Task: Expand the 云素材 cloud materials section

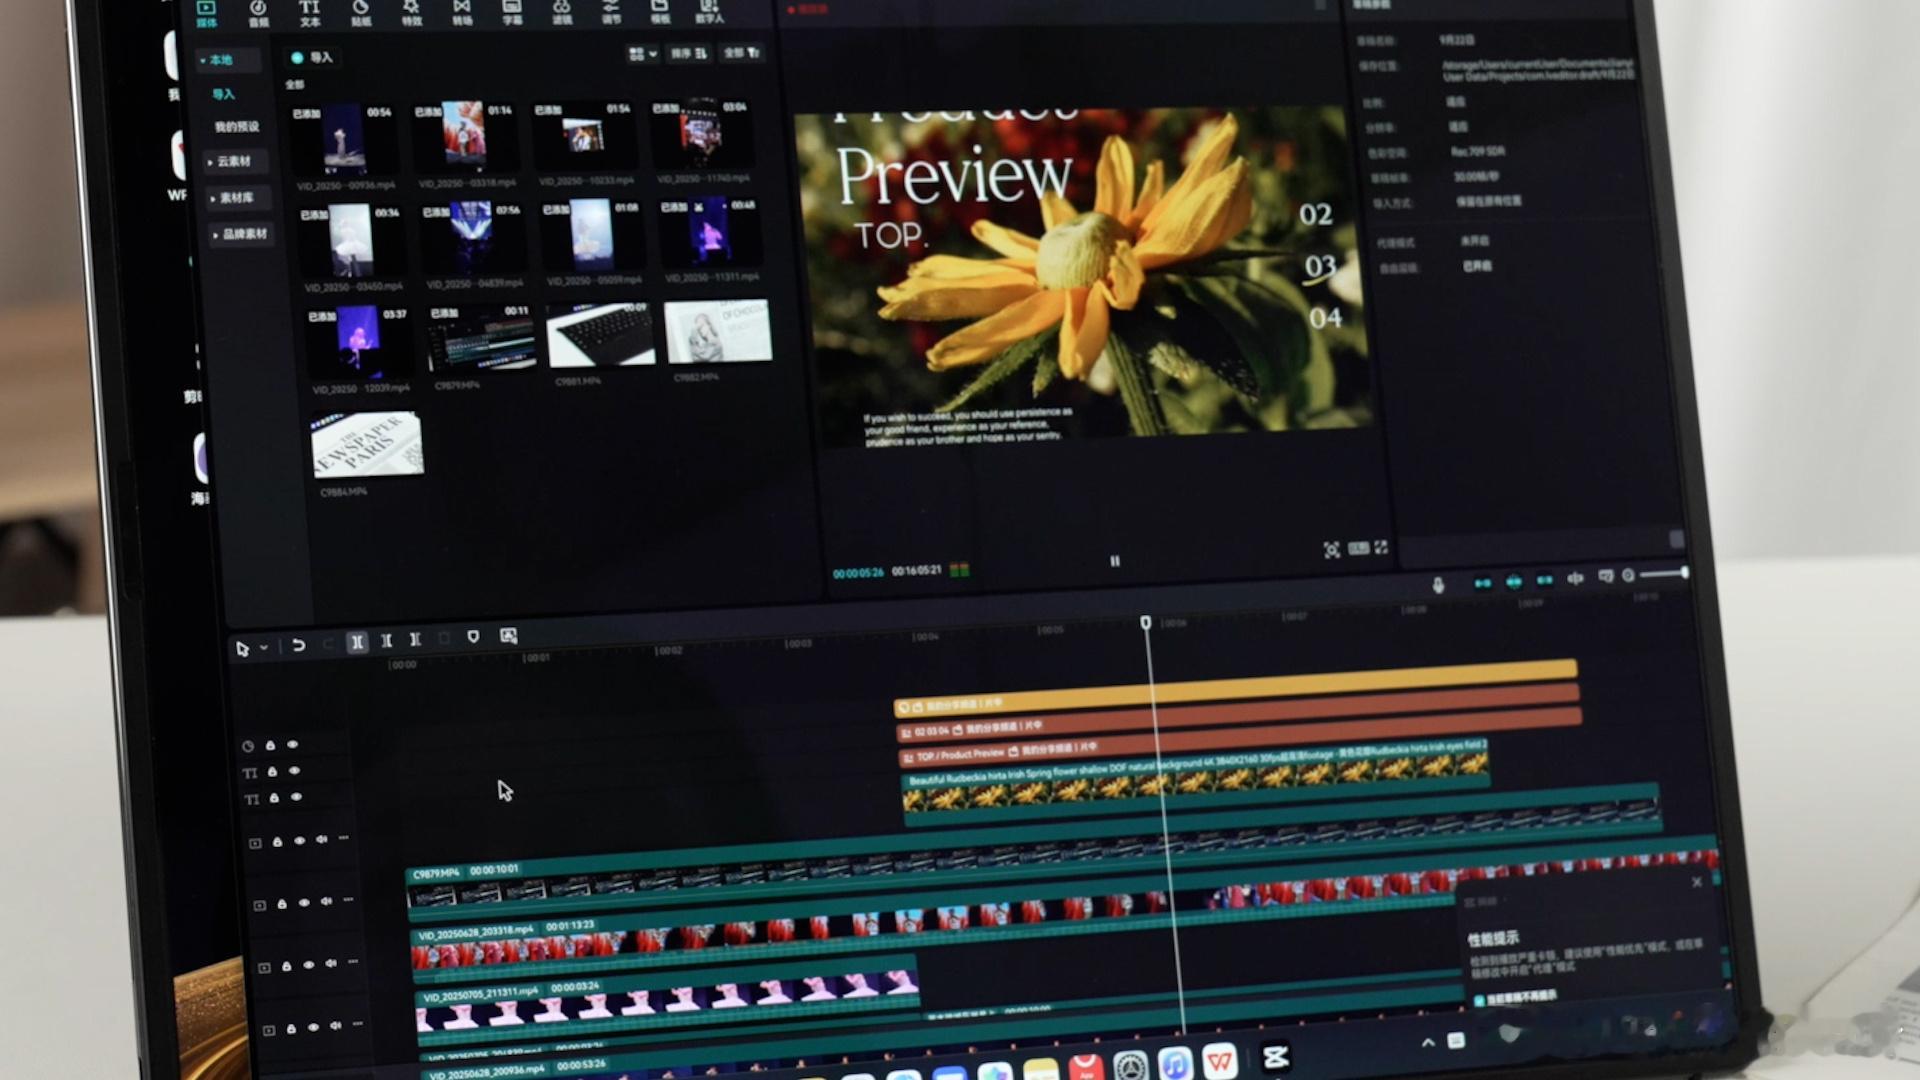Action: (230, 161)
